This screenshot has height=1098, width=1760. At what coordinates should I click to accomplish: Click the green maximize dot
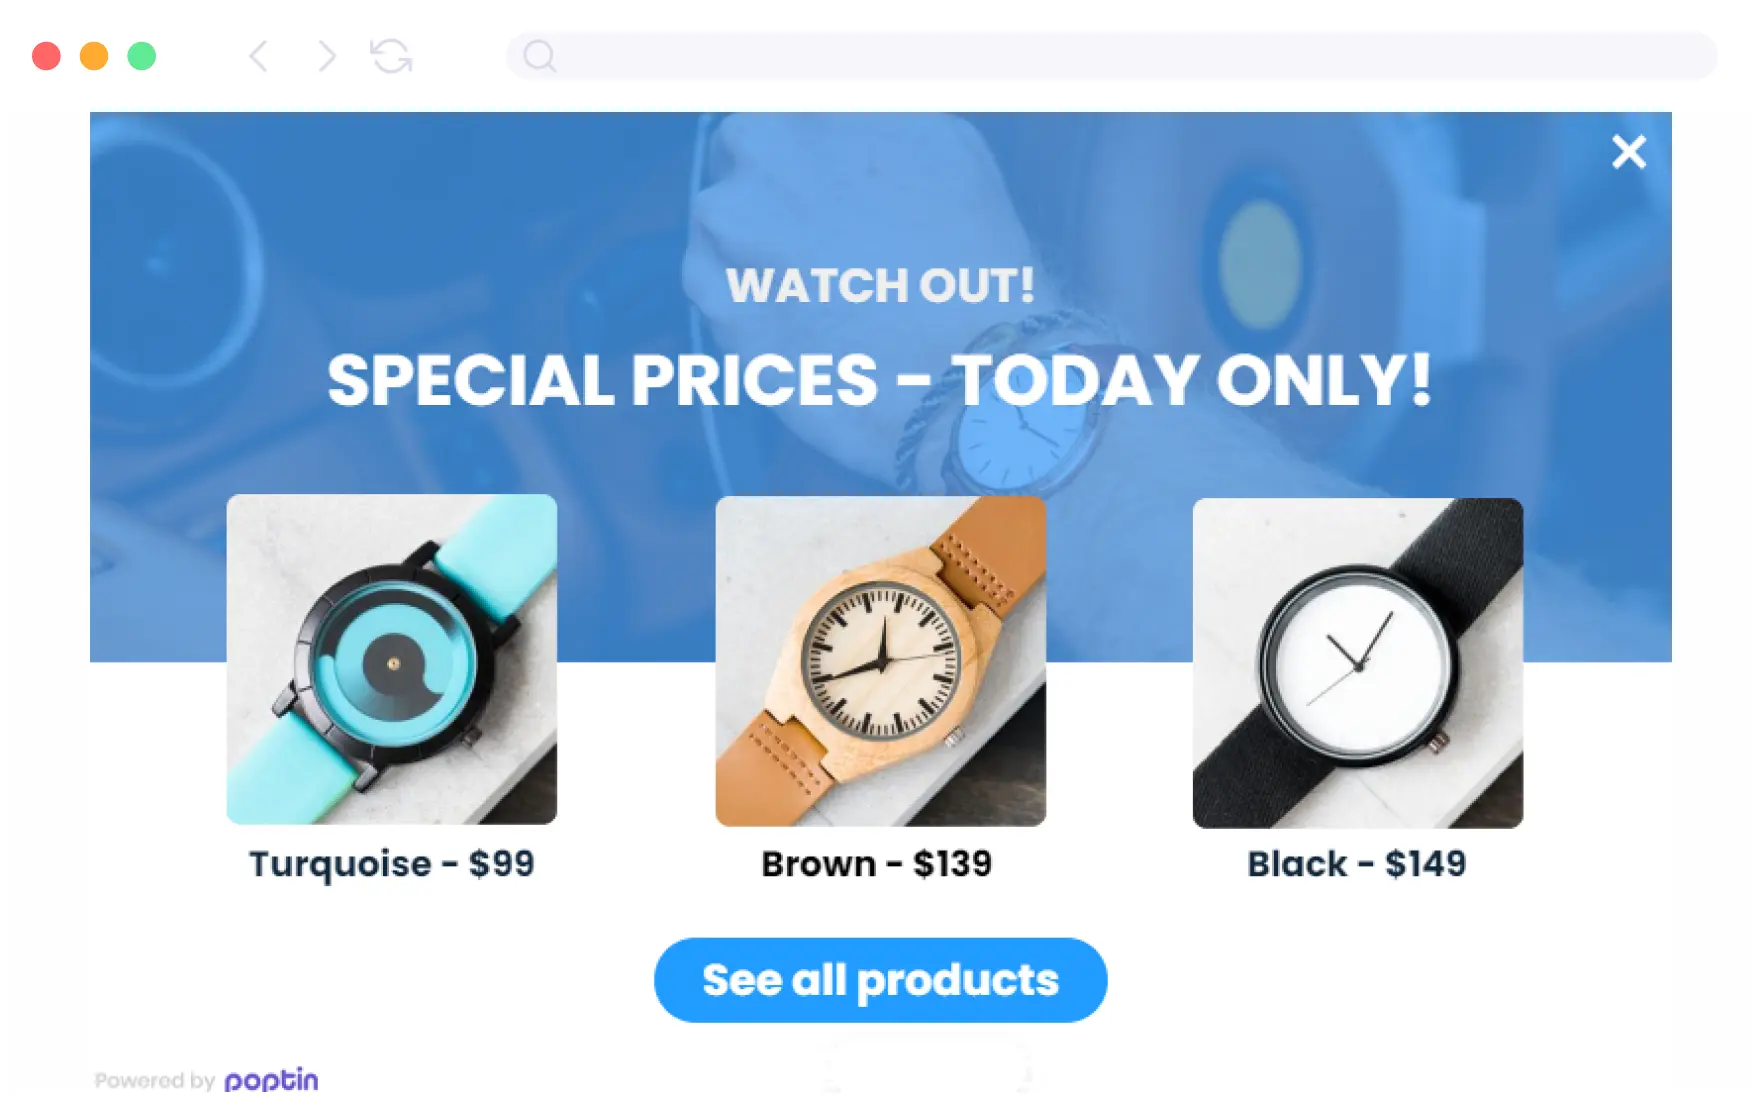pos(142,56)
